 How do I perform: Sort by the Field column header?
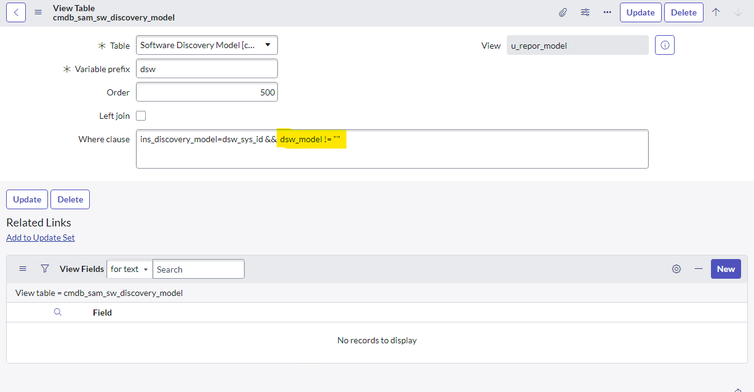(102, 313)
